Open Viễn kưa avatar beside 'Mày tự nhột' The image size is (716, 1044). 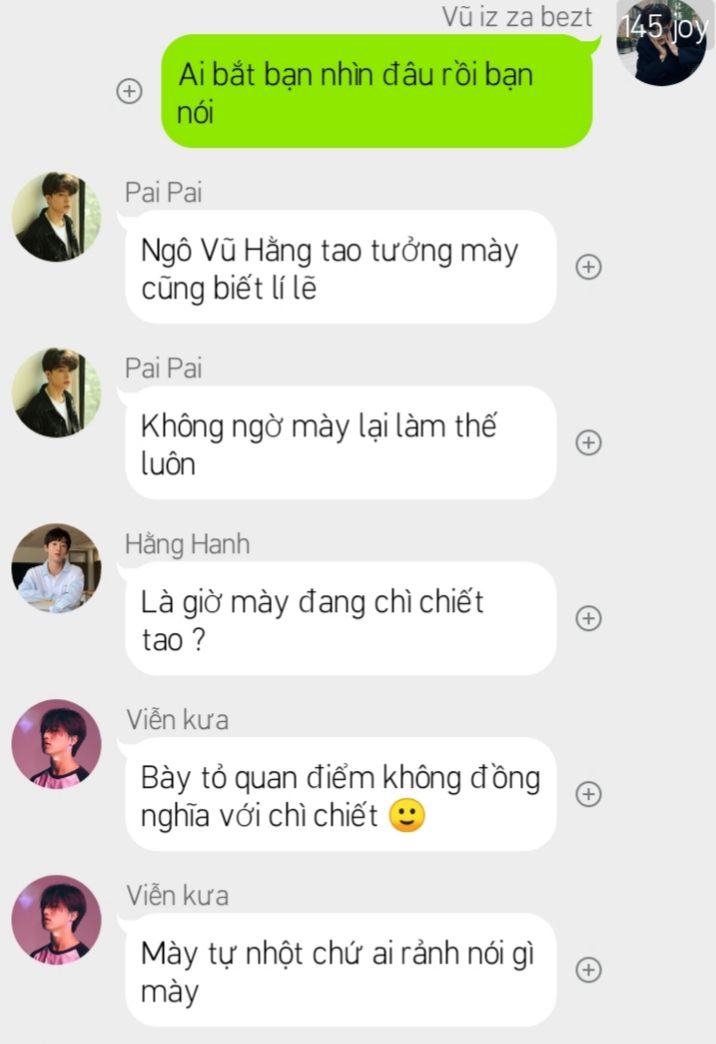point(57,919)
